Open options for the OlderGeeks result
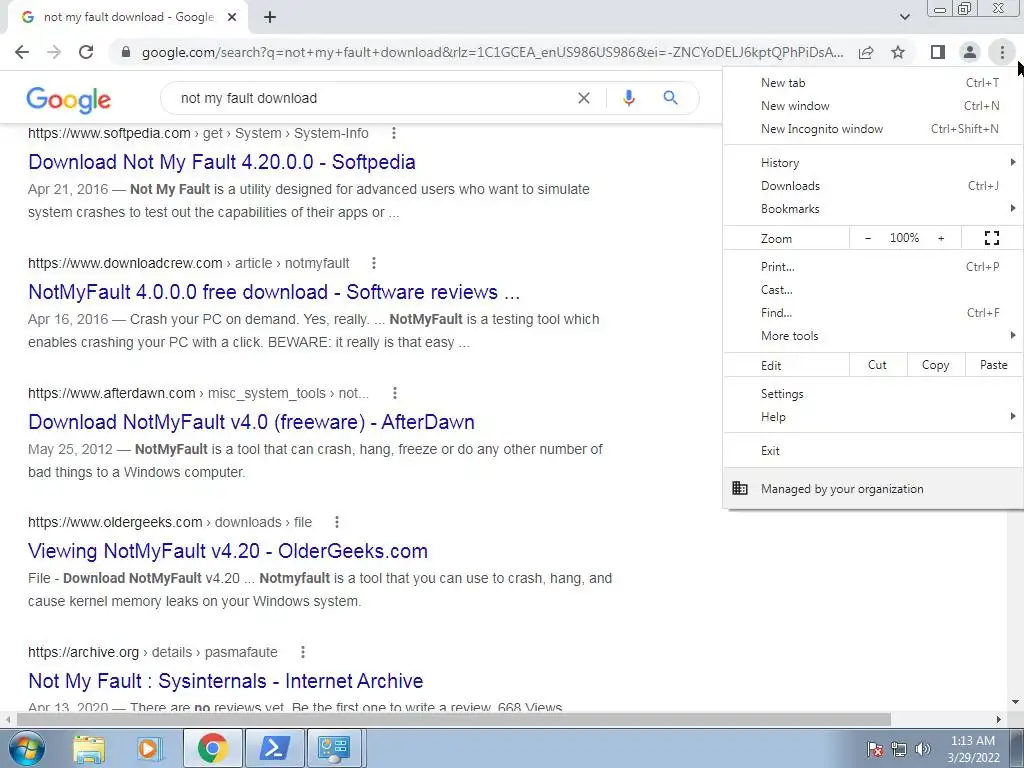Screen dimensions: 1024x768 (337, 522)
